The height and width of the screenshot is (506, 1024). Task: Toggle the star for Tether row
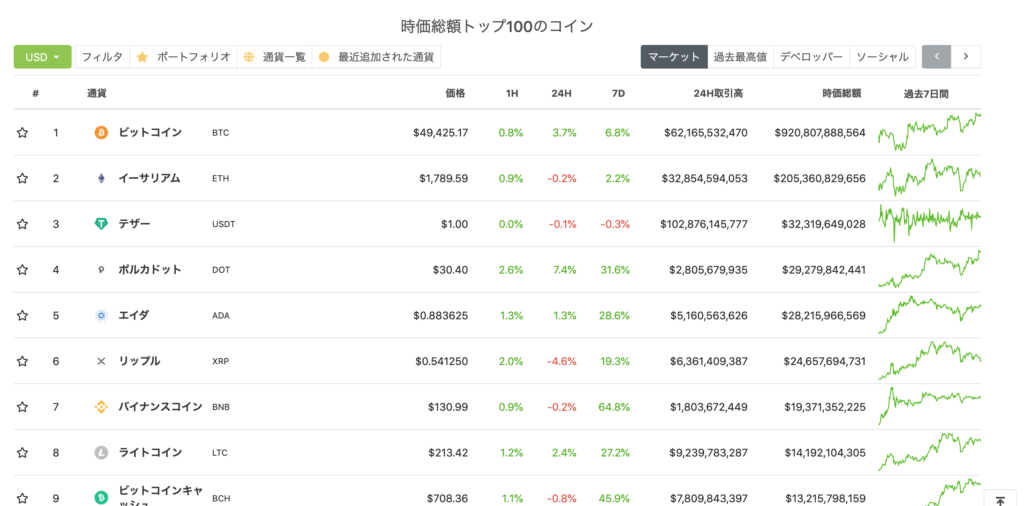point(22,224)
